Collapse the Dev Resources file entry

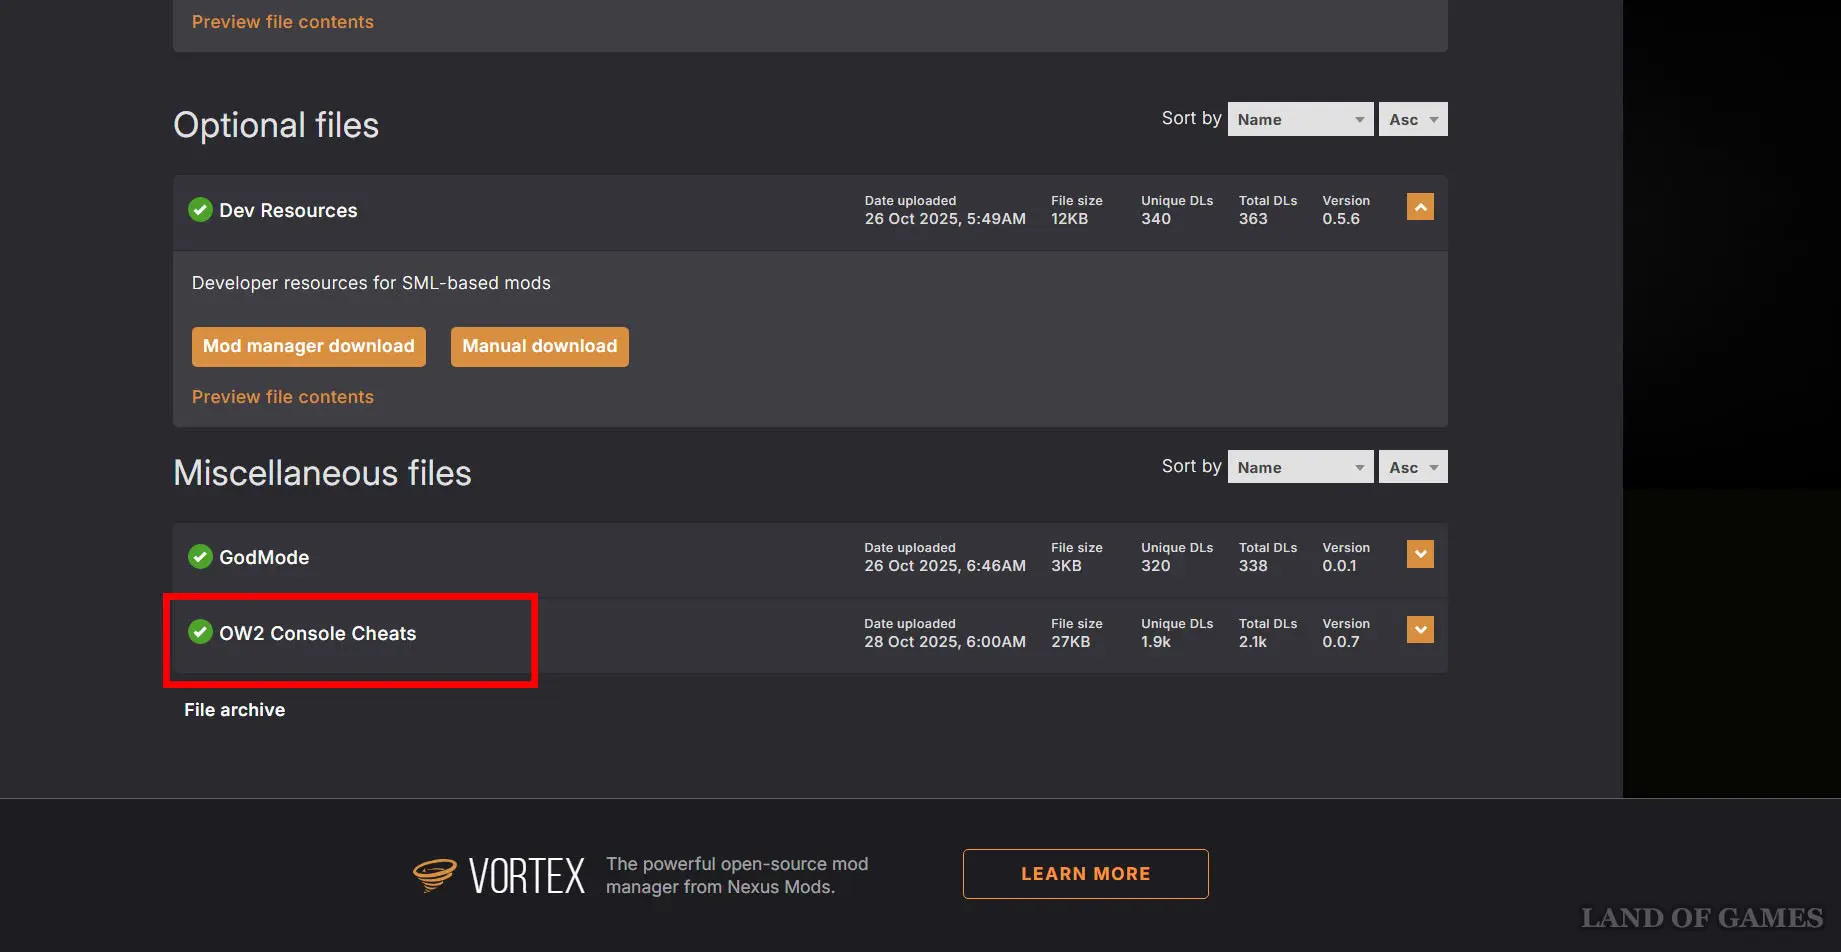pyautogui.click(x=1420, y=207)
